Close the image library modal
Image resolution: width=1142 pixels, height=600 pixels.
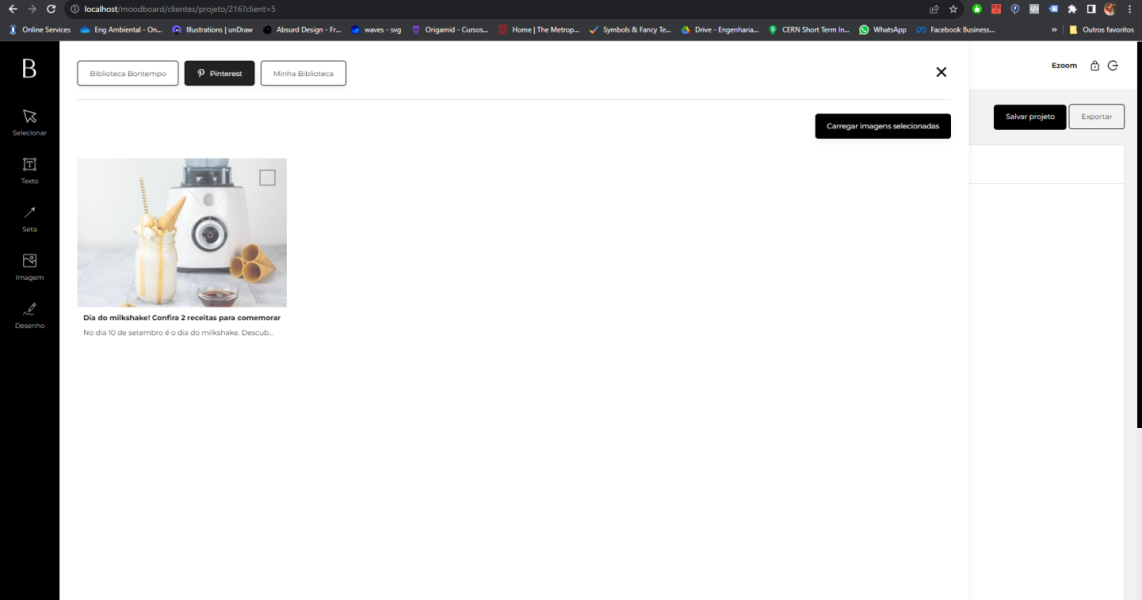point(941,72)
